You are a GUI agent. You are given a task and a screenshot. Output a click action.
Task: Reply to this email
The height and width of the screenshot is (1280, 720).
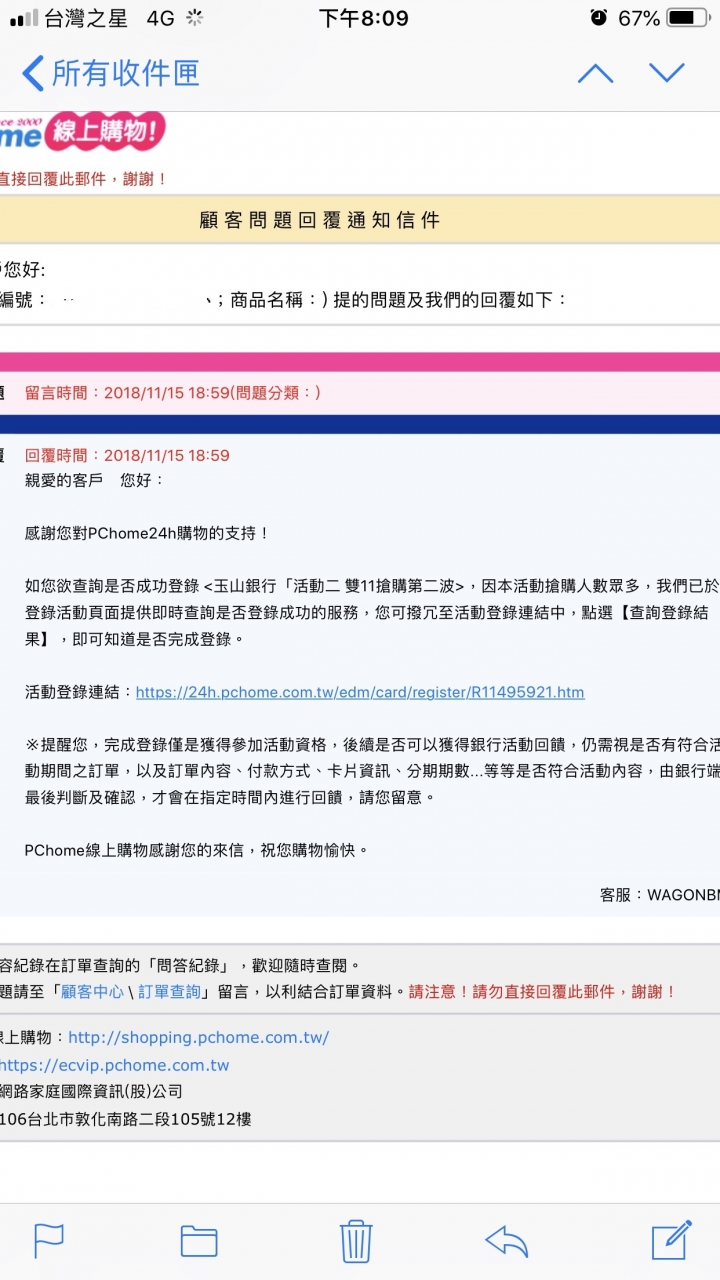(x=506, y=1241)
